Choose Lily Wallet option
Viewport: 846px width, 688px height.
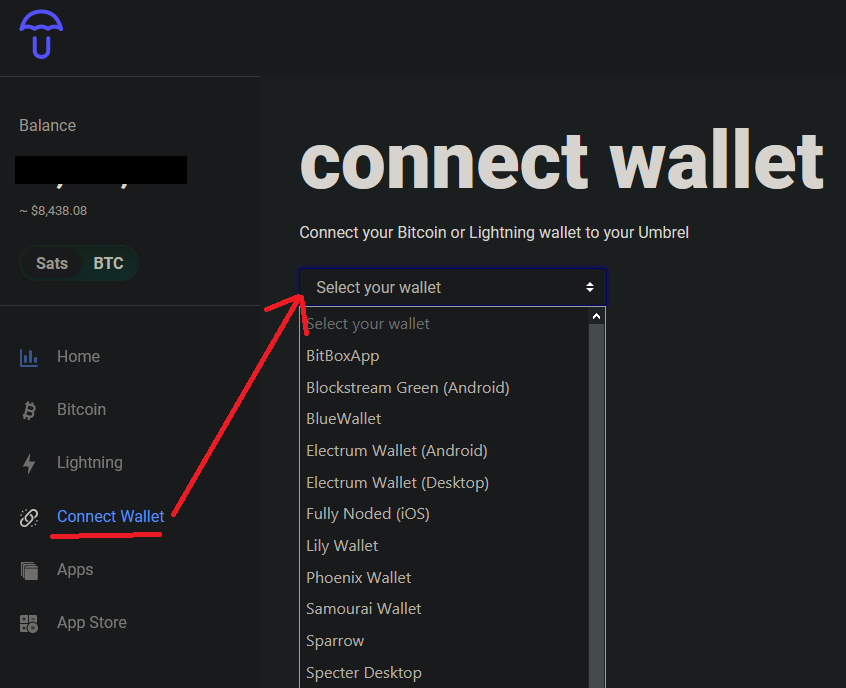tap(444, 546)
